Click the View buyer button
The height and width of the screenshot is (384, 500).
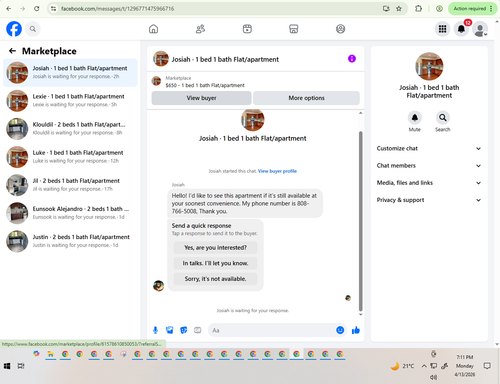point(201,98)
